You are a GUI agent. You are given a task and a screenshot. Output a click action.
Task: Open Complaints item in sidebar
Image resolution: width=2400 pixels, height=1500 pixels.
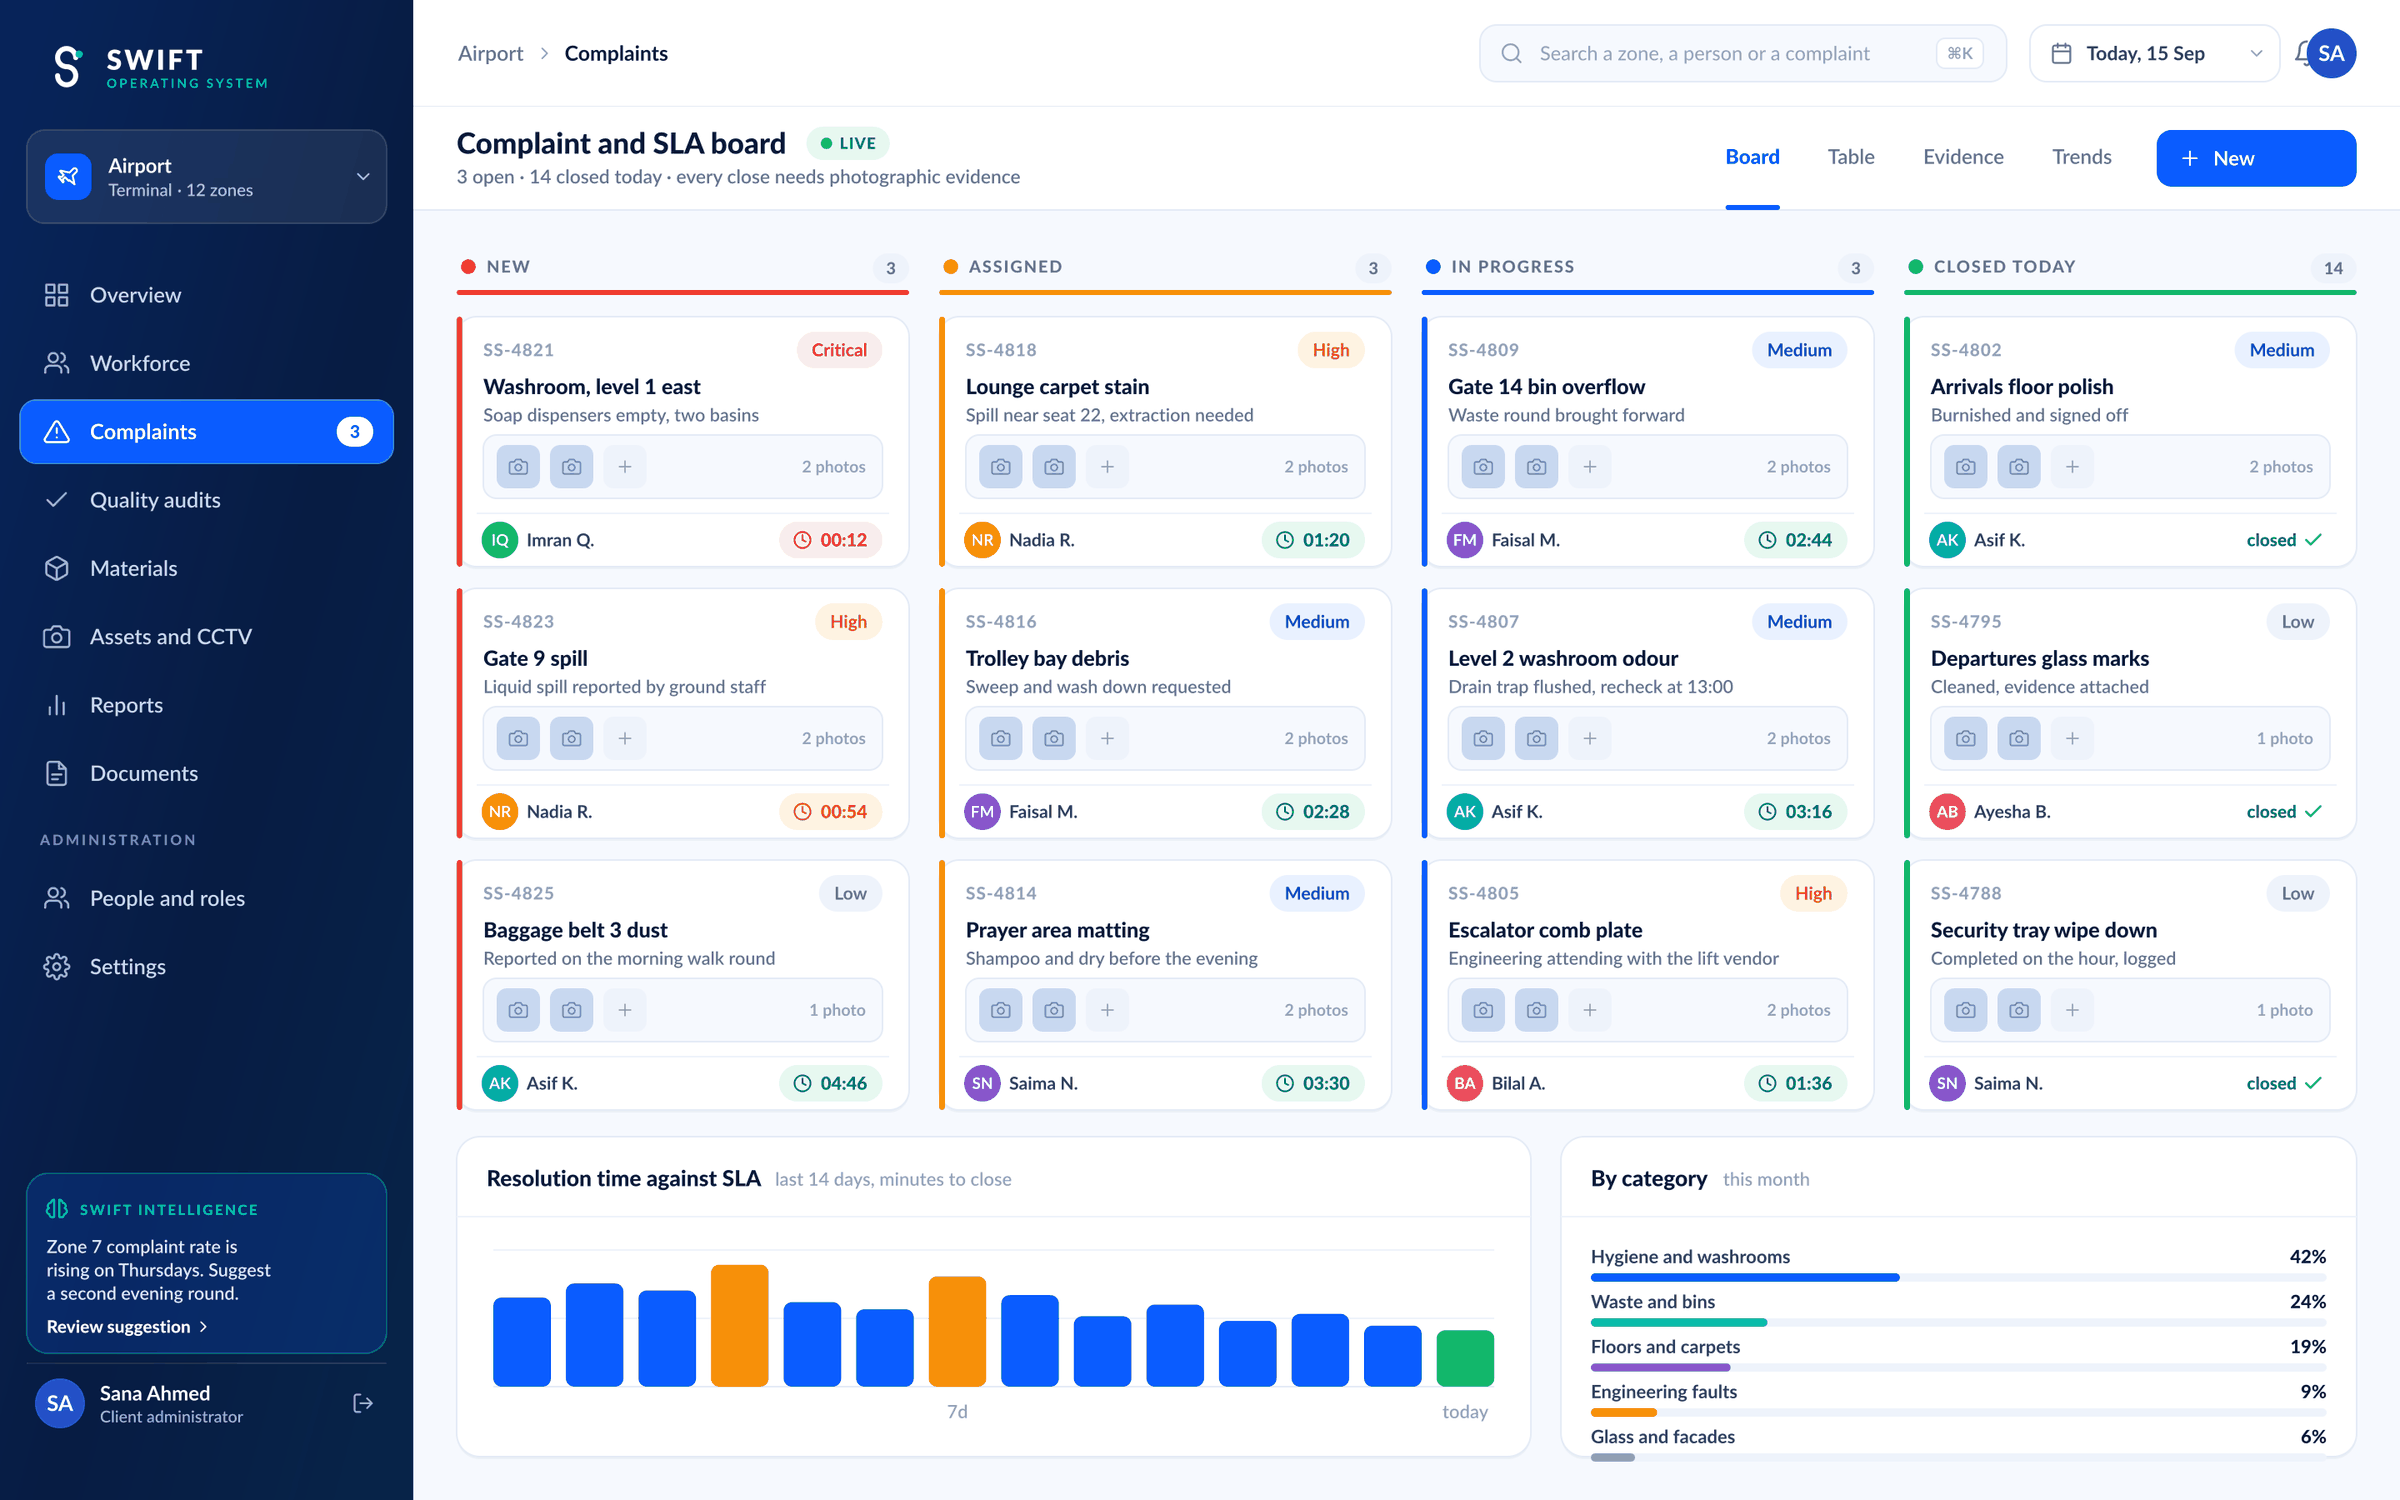pyautogui.click(x=206, y=432)
